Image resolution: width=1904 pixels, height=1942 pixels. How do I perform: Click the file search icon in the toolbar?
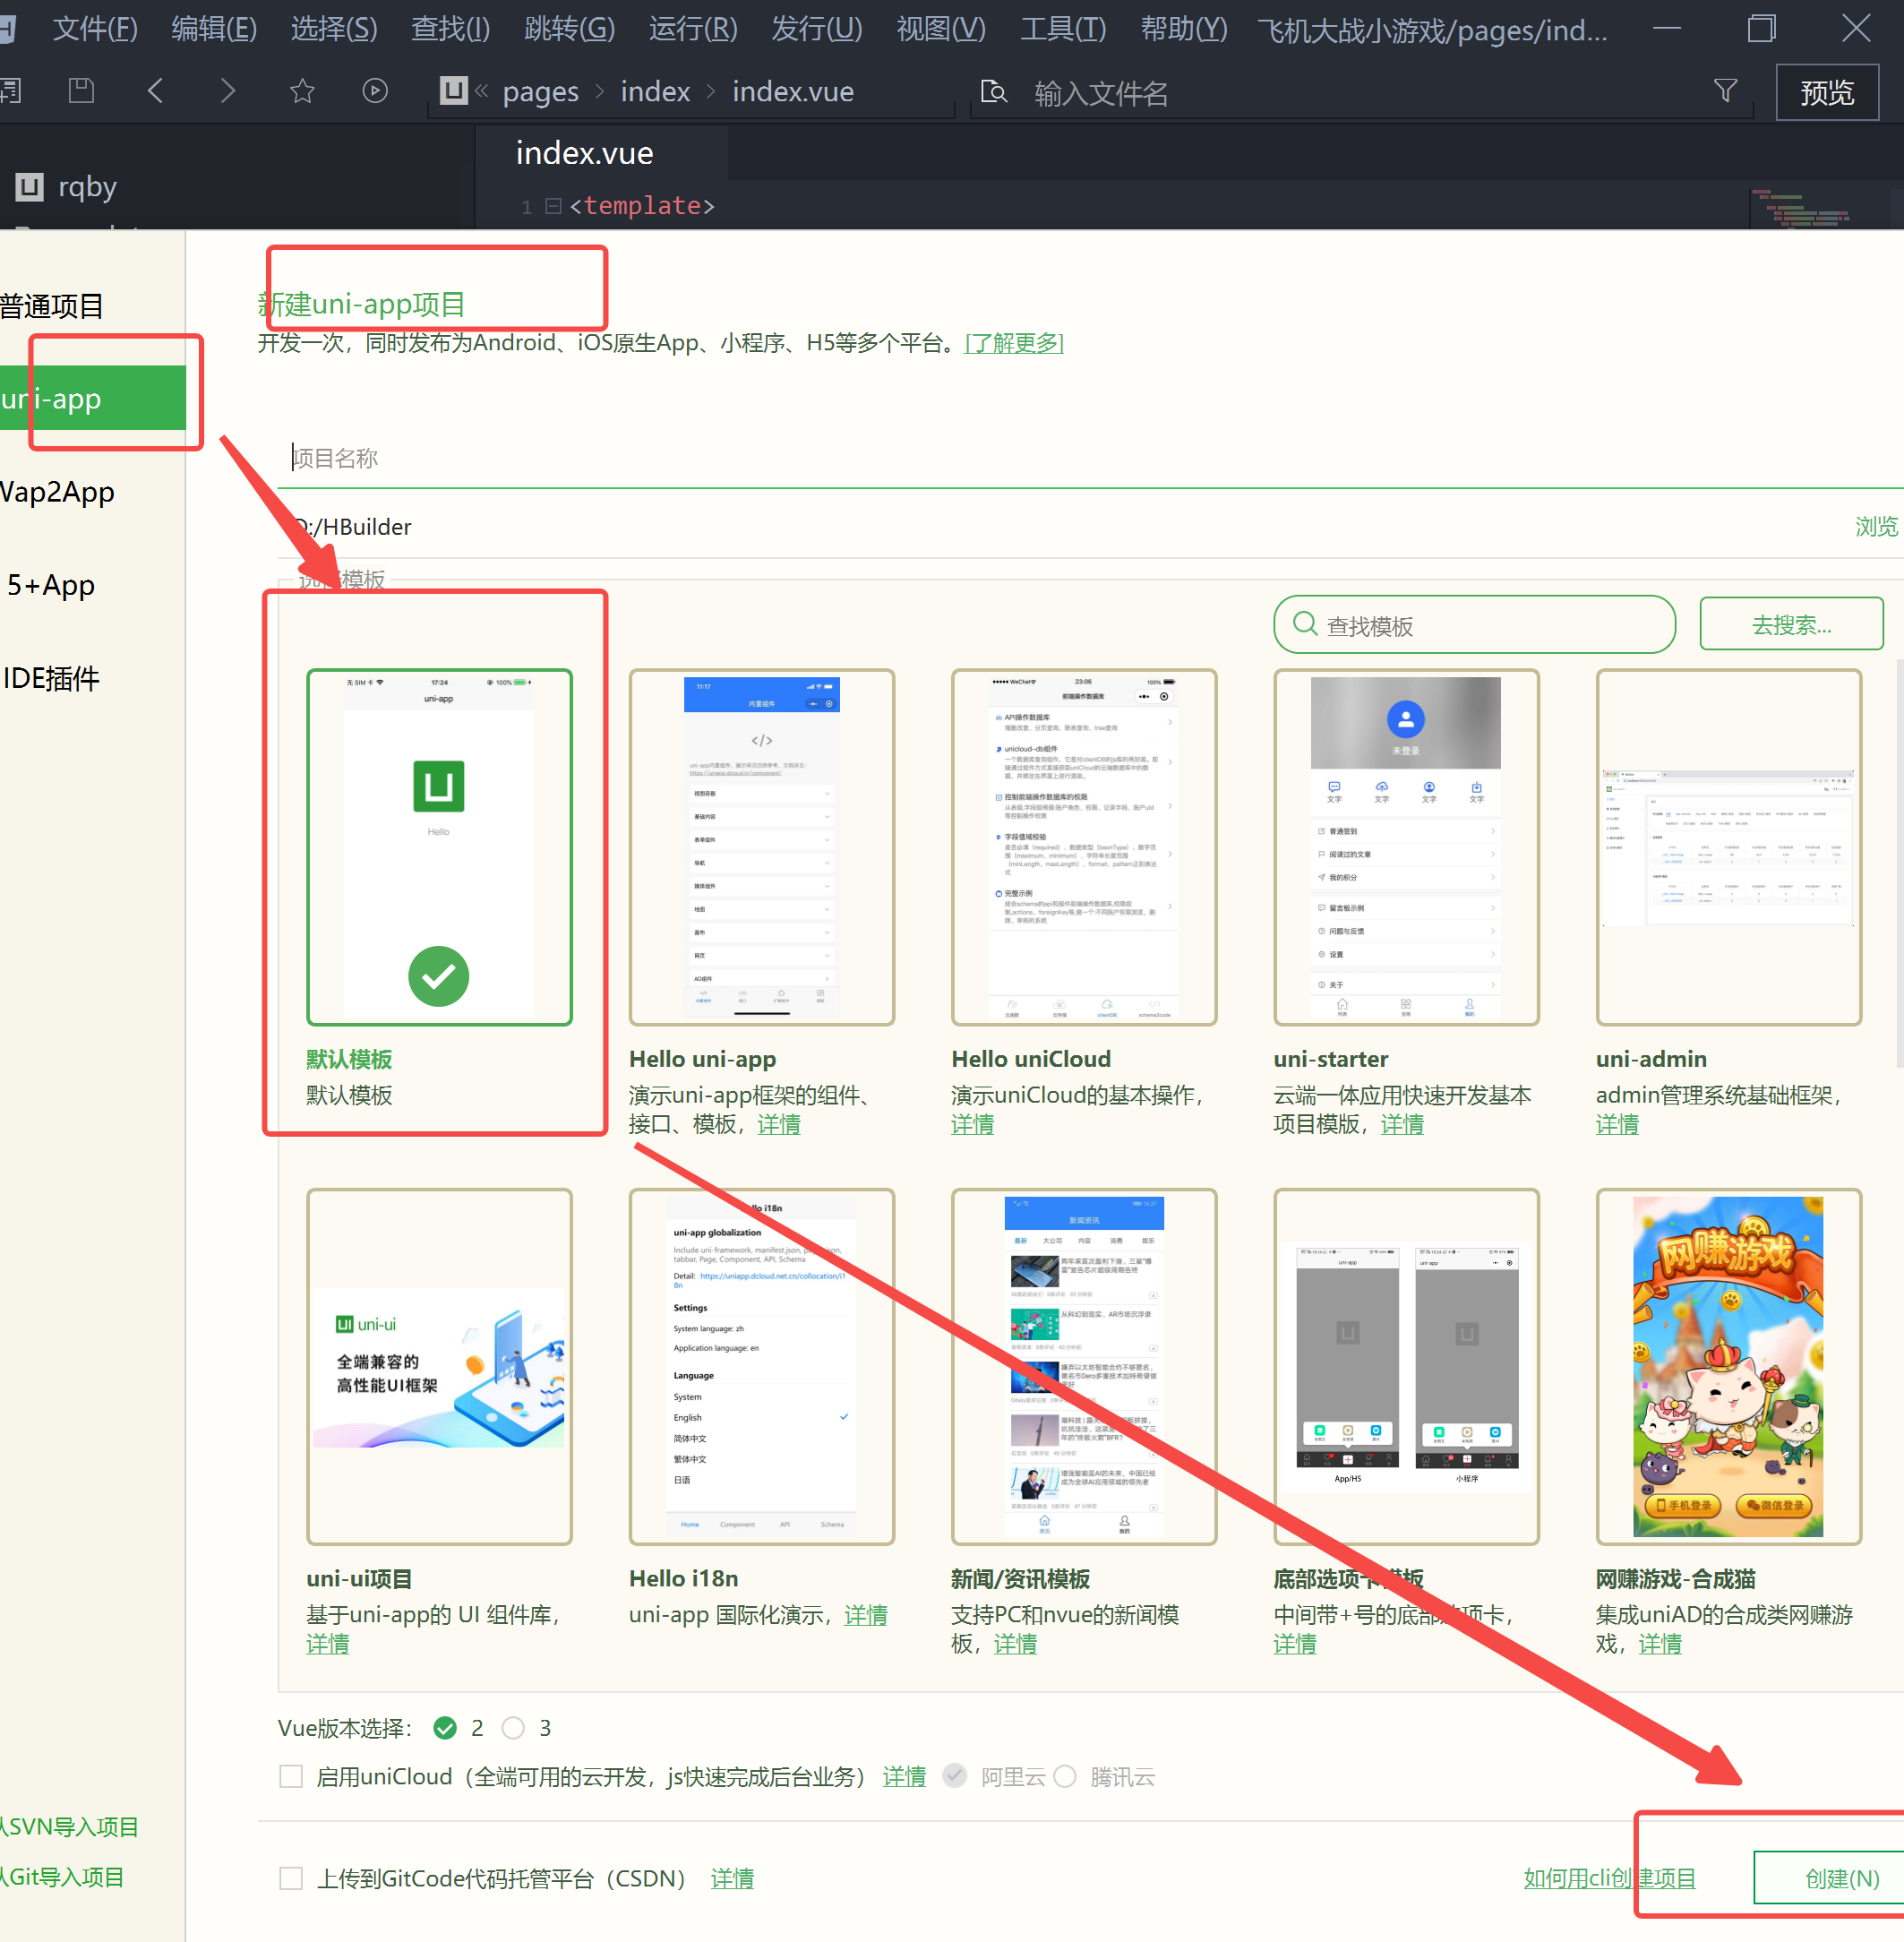click(993, 93)
